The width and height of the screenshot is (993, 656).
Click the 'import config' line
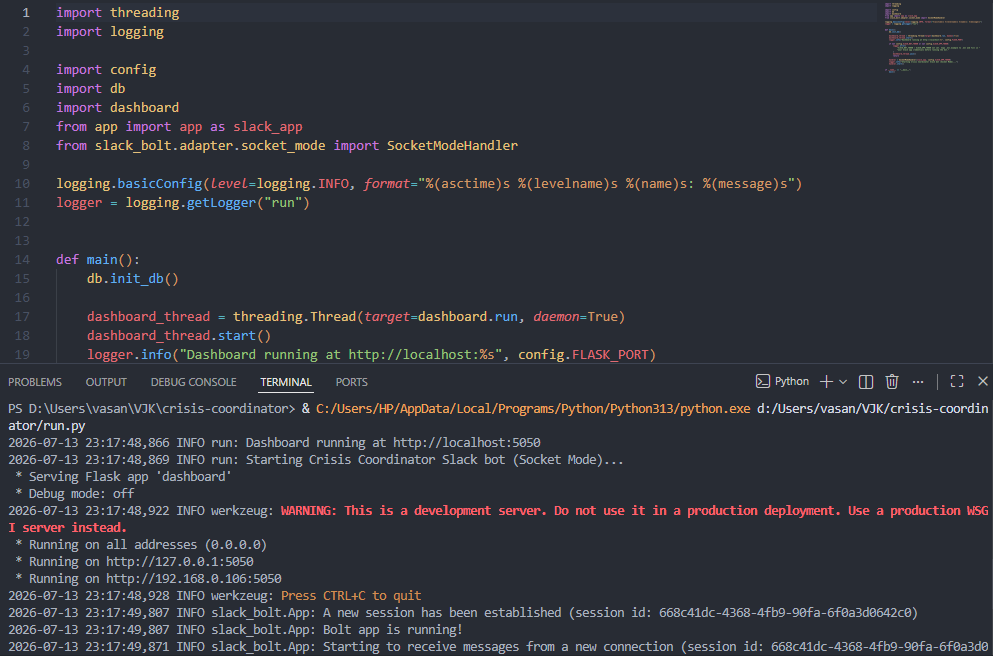click(106, 70)
